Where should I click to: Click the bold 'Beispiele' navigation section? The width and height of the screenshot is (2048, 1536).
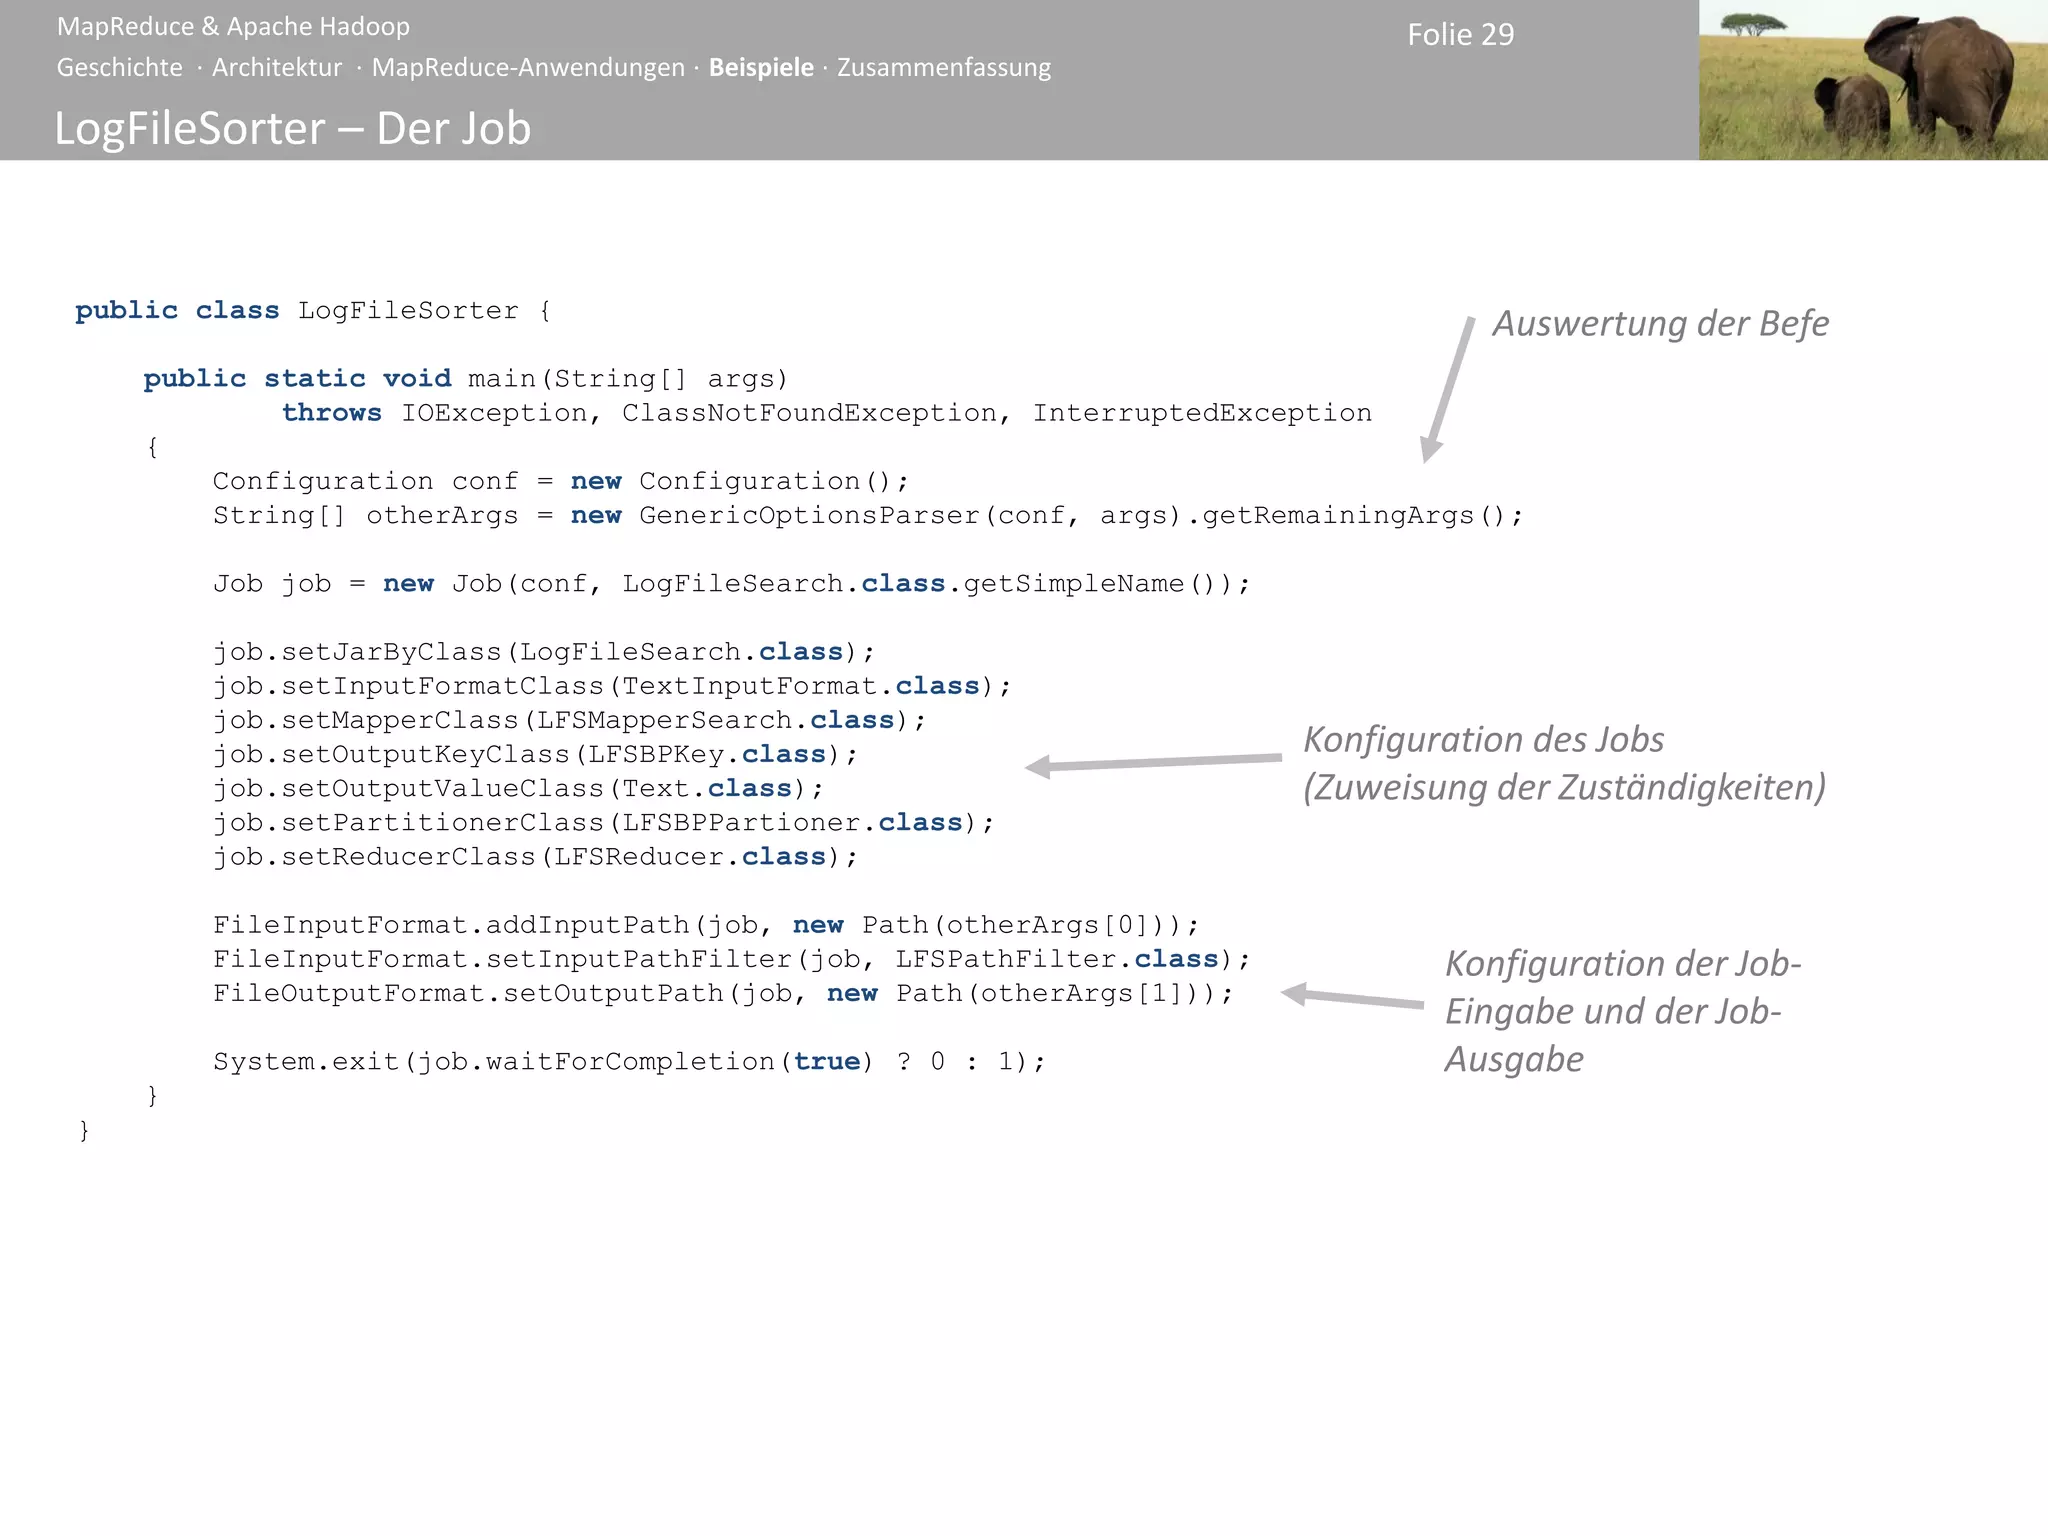coord(761,68)
